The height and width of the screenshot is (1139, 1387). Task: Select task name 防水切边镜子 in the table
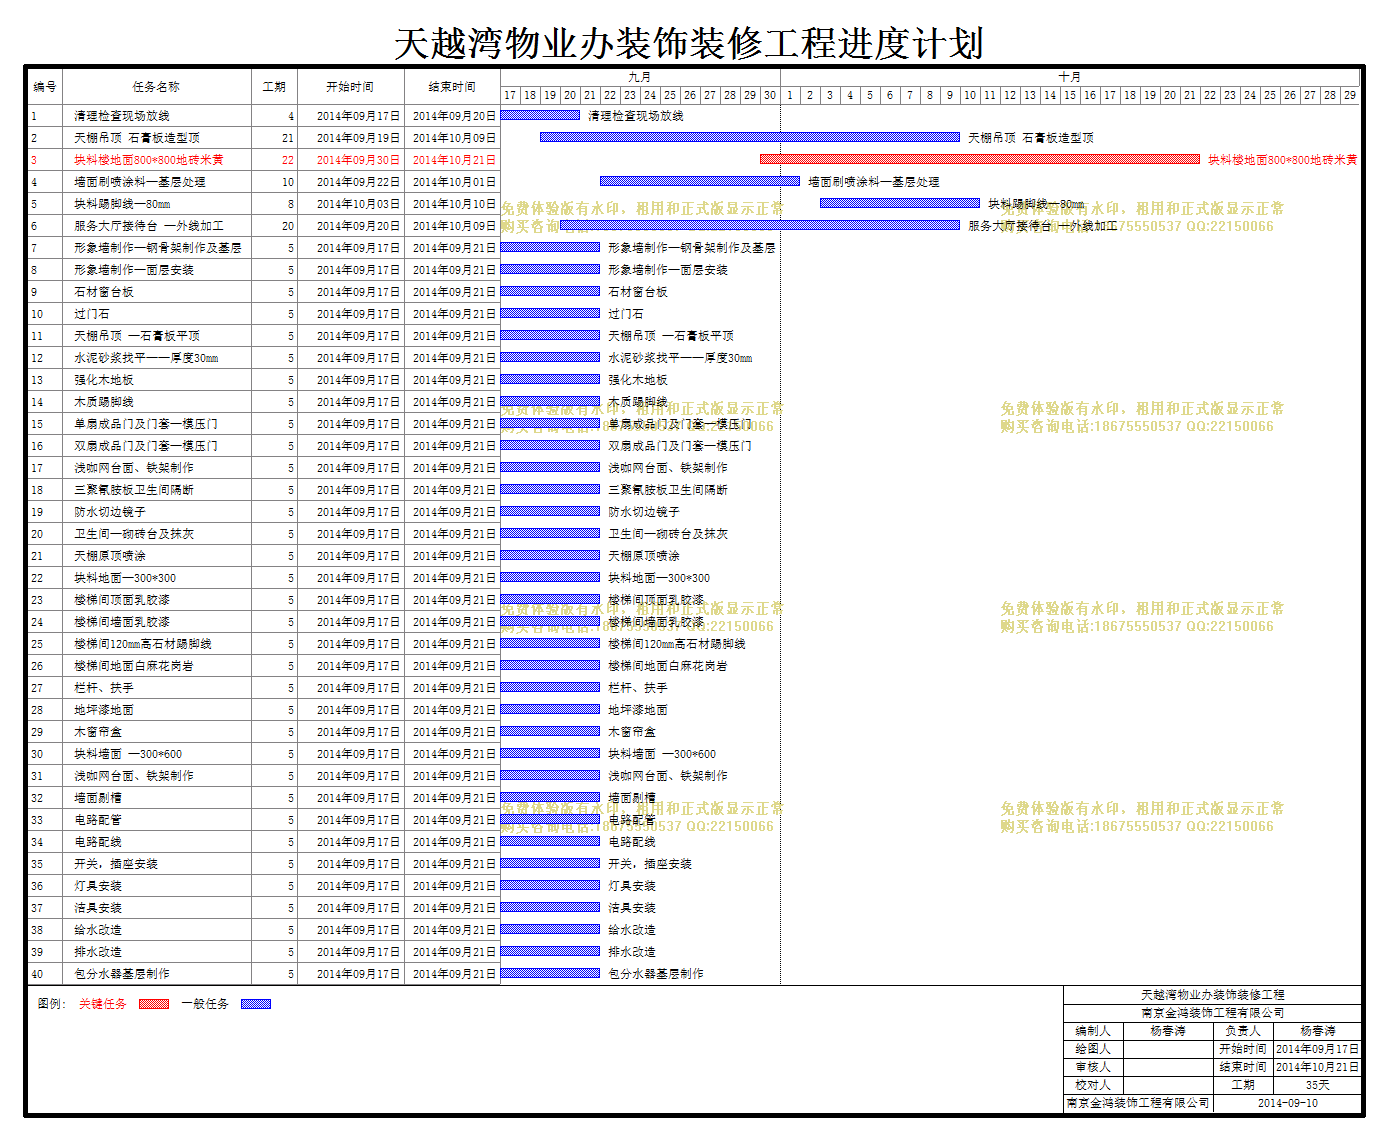point(110,512)
